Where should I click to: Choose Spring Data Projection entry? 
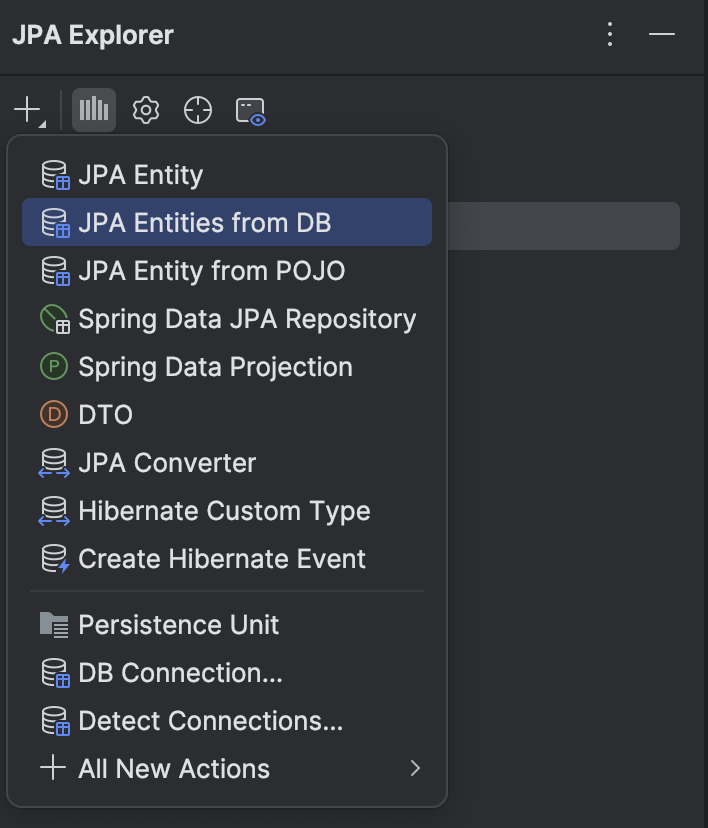[227, 367]
